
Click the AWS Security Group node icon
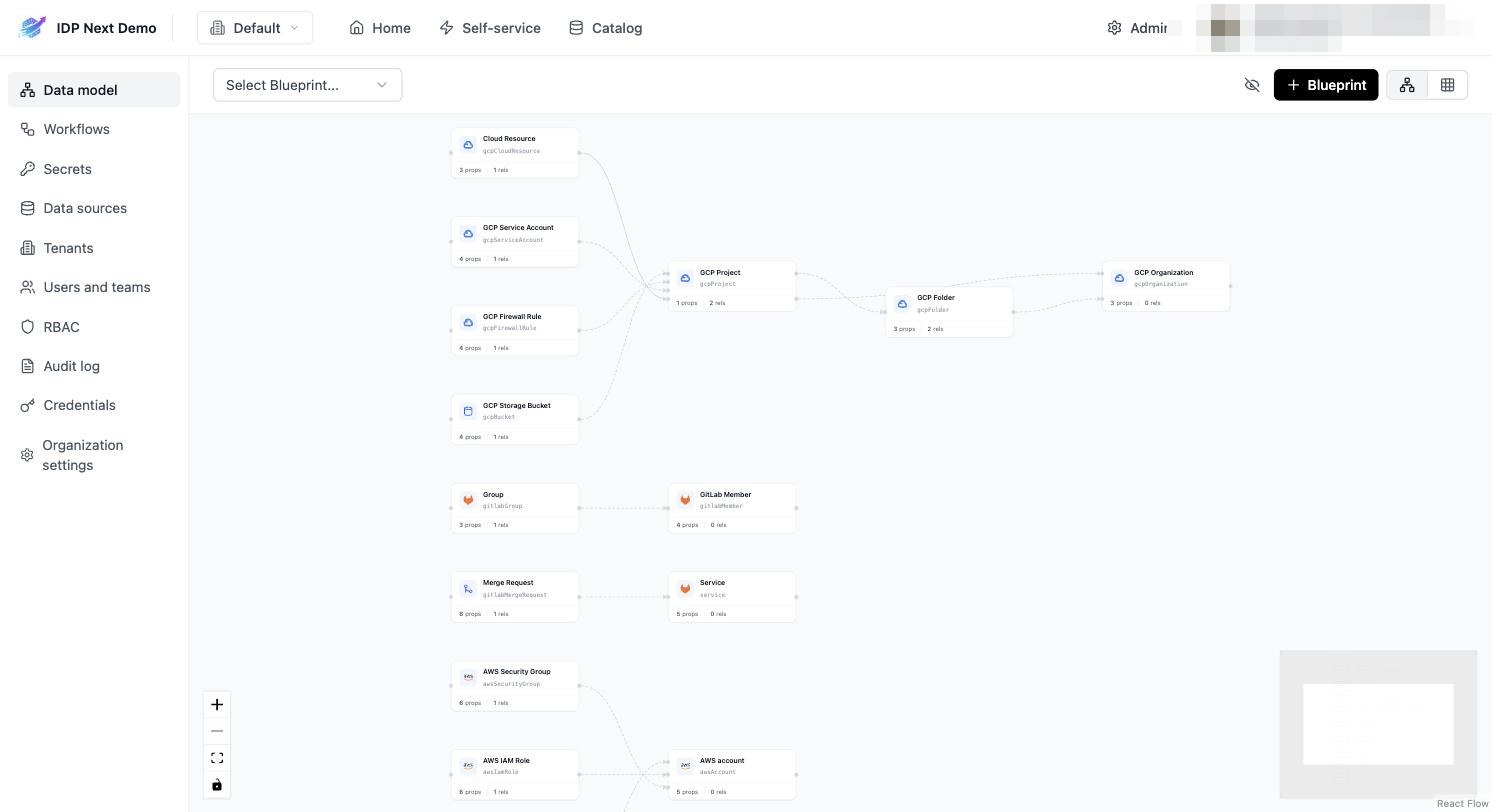pyautogui.click(x=468, y=677)
